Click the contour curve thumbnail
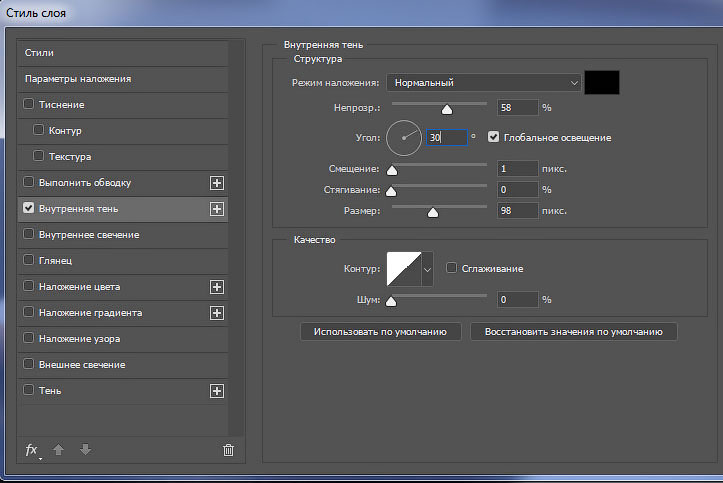 (404, 269)
